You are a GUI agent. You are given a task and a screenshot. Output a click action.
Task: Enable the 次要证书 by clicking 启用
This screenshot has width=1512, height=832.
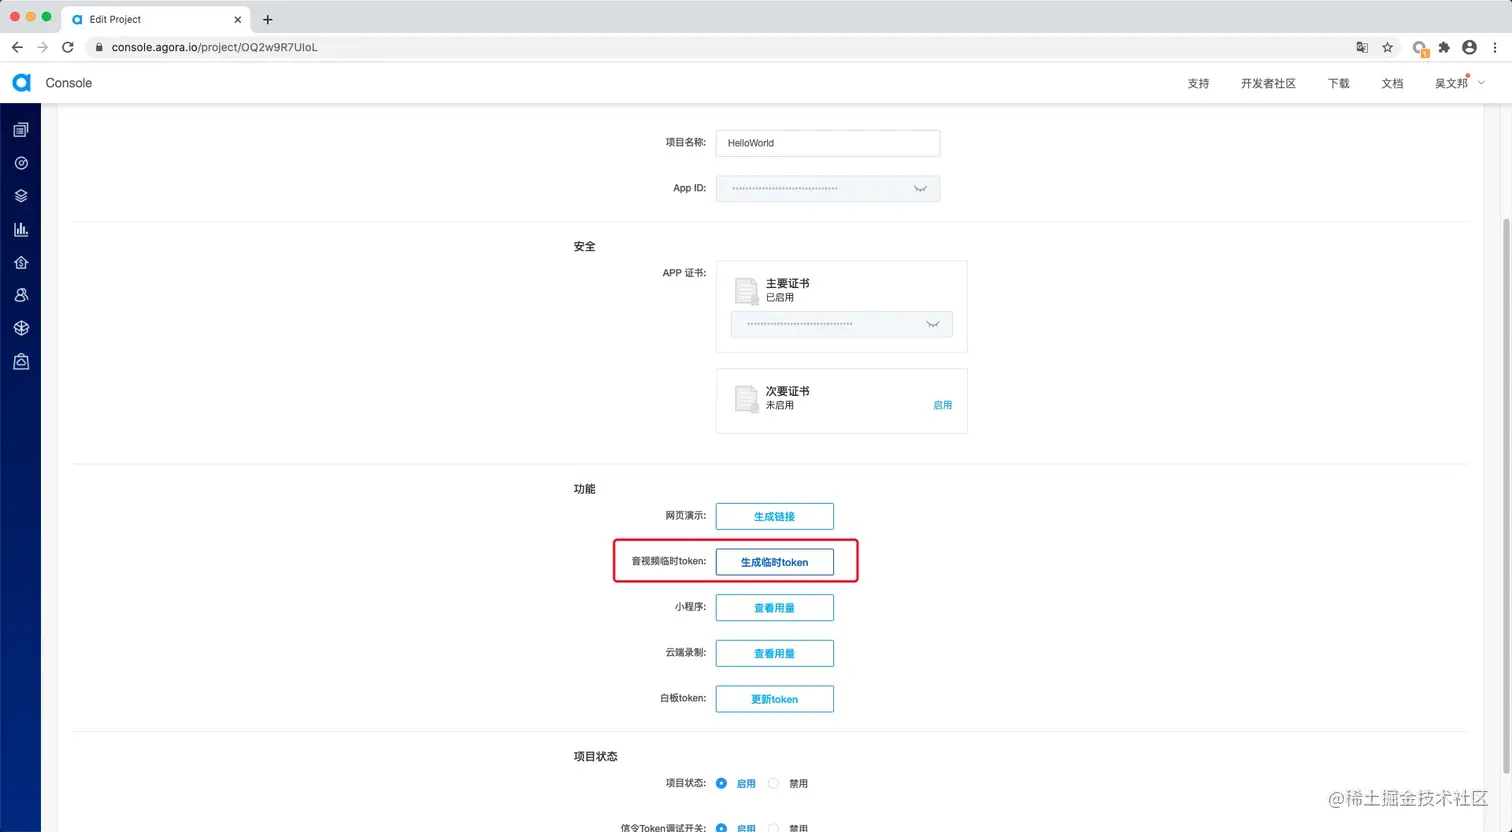coord(942,404)
